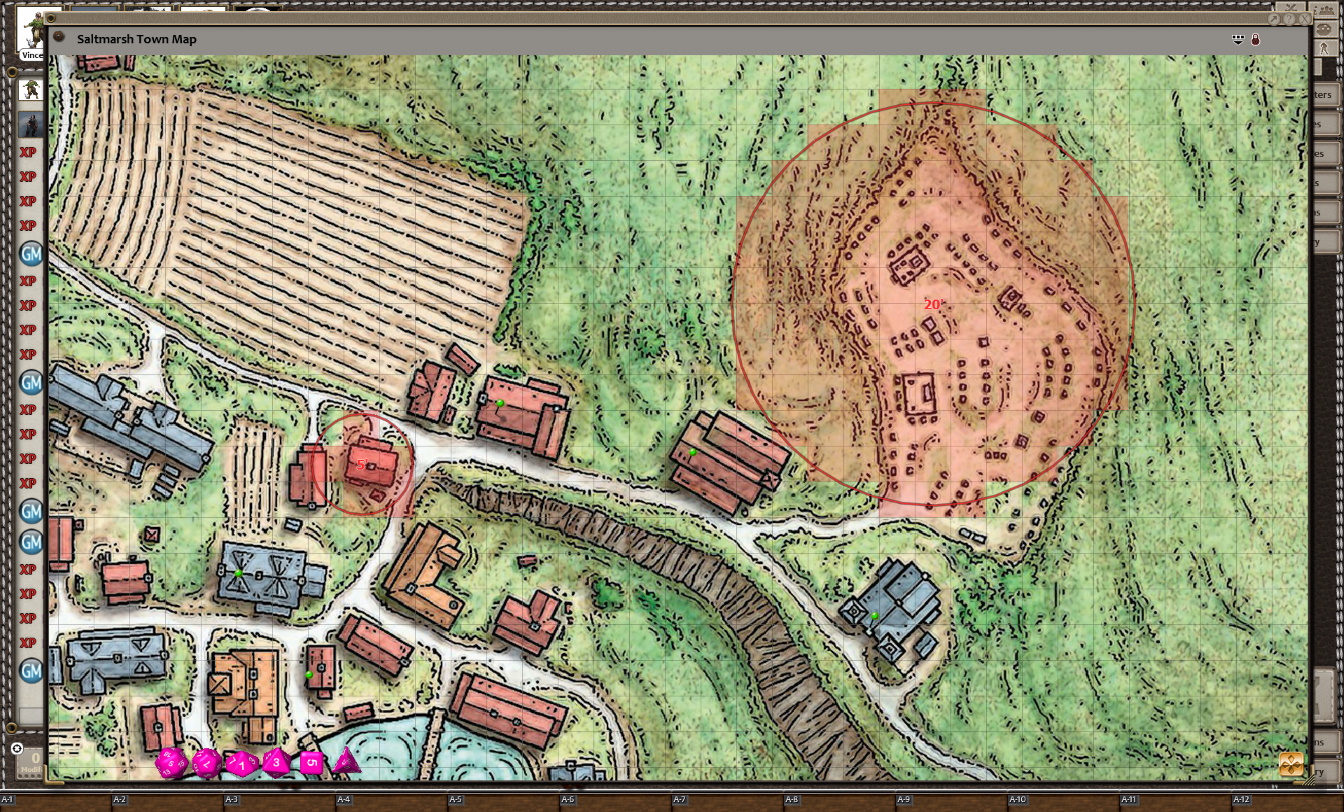Pick up the pink d20 die
This screenshot has width=1344, height=812.
[x=171, y=763]
